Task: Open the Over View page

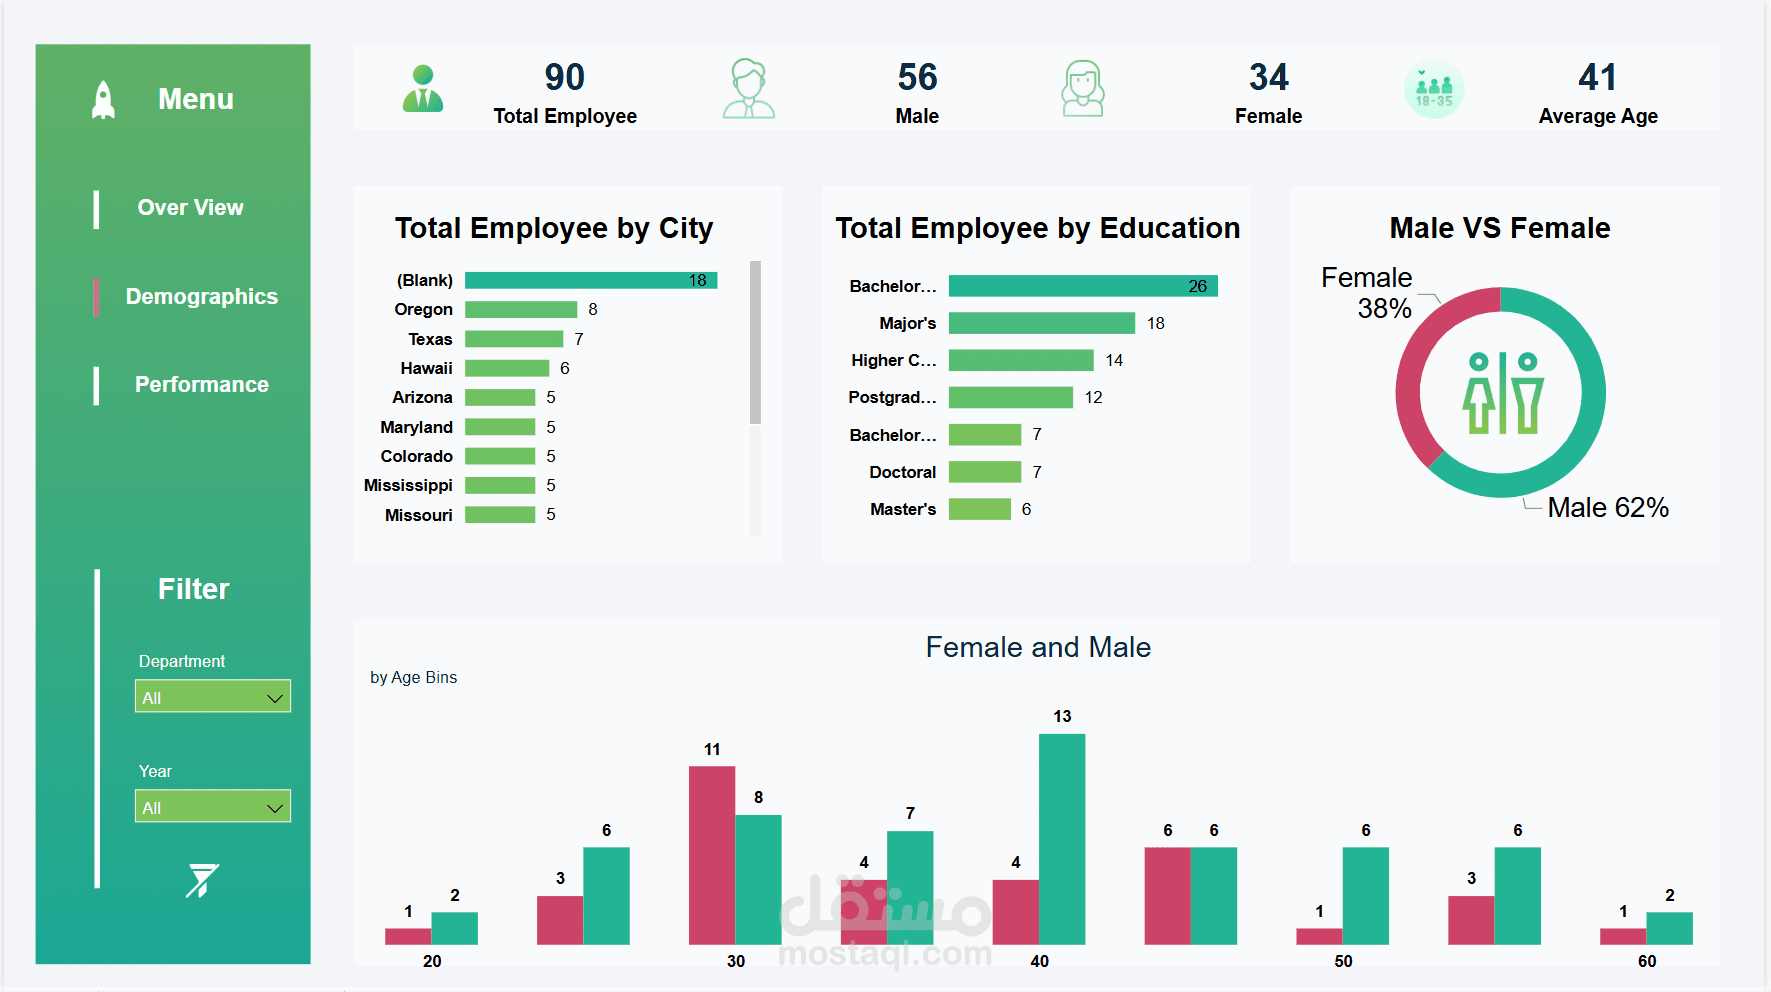Action: pos(190,208)
